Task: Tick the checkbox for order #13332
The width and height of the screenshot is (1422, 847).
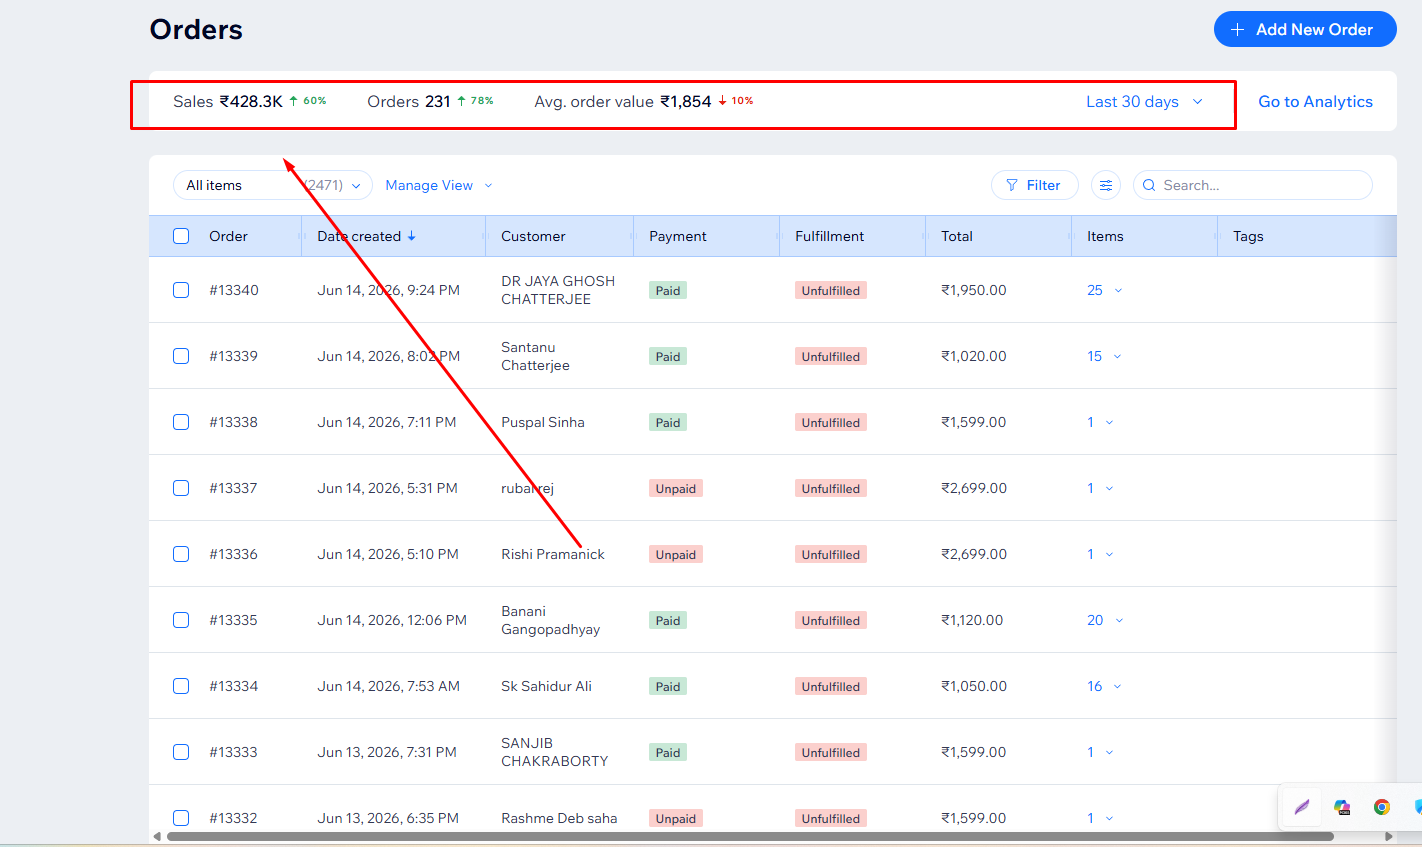Action: [x=181, y=818]
